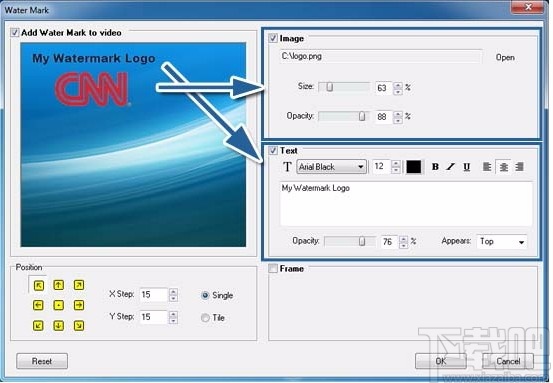Click the Reset button

(x=42, y=361)
